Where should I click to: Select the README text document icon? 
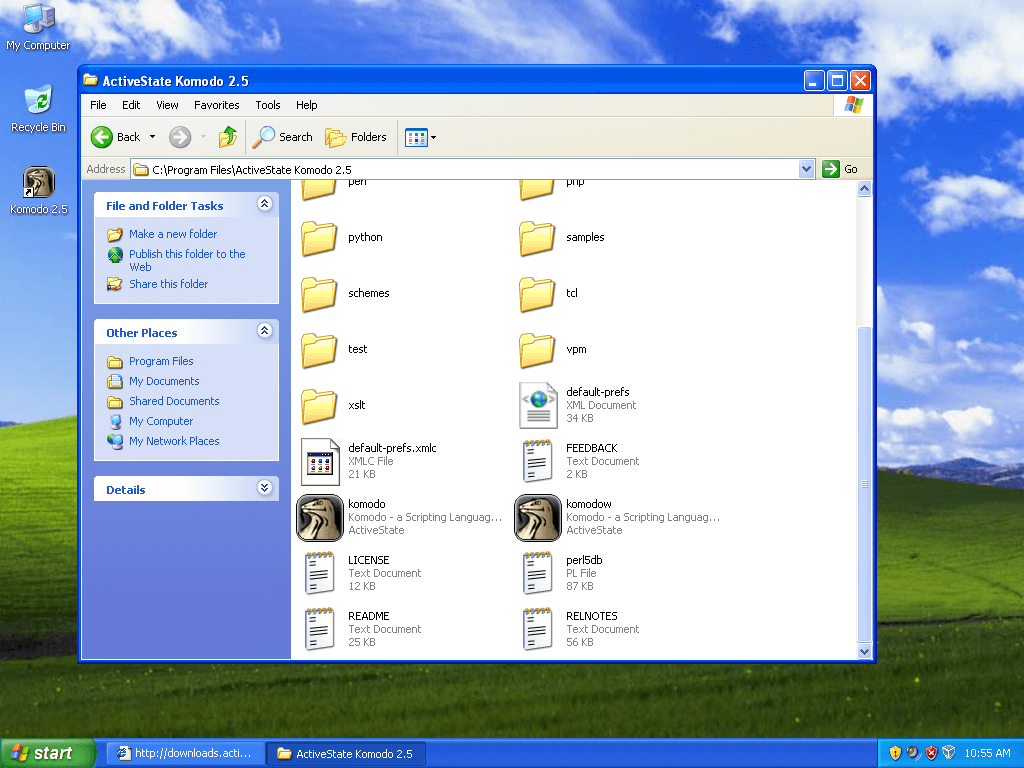pos(320,630)
